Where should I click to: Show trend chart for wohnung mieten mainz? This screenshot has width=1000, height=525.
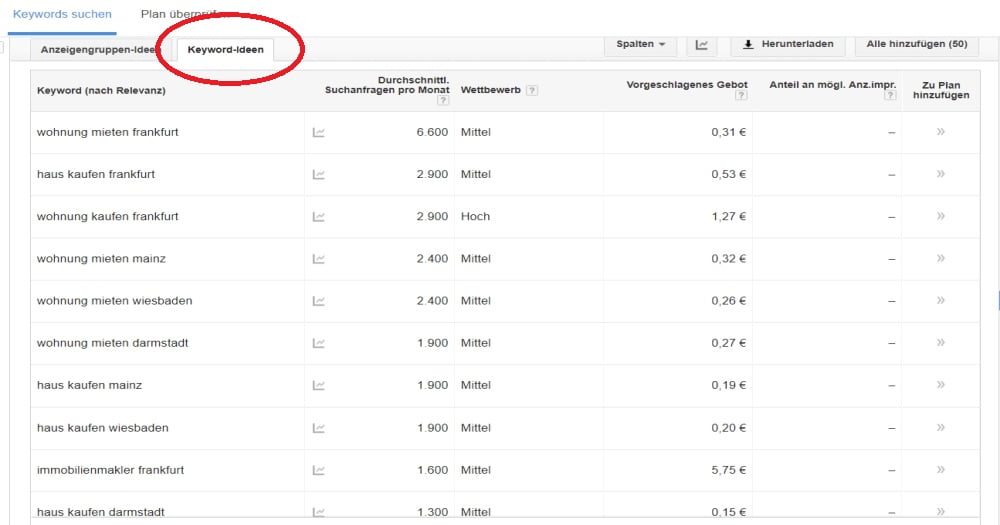pos(319,259)
